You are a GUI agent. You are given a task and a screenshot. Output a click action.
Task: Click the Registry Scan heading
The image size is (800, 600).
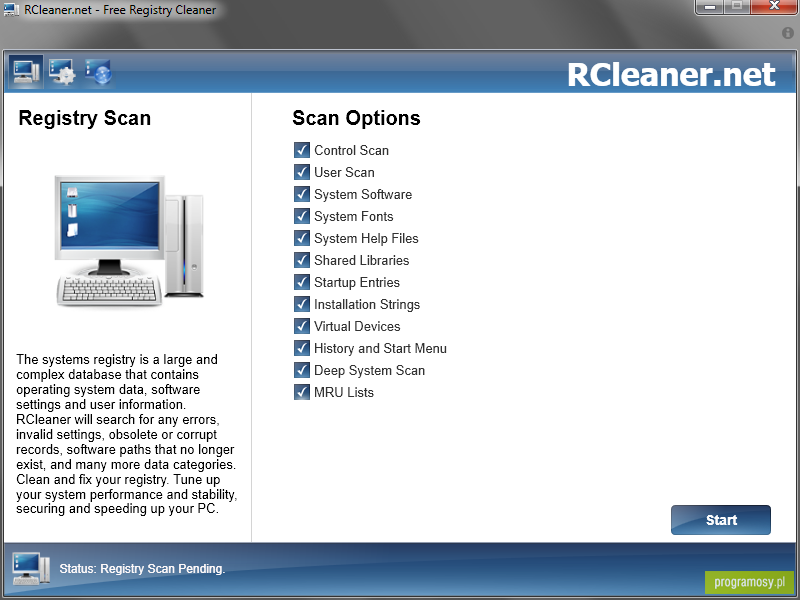coord(85,118)
